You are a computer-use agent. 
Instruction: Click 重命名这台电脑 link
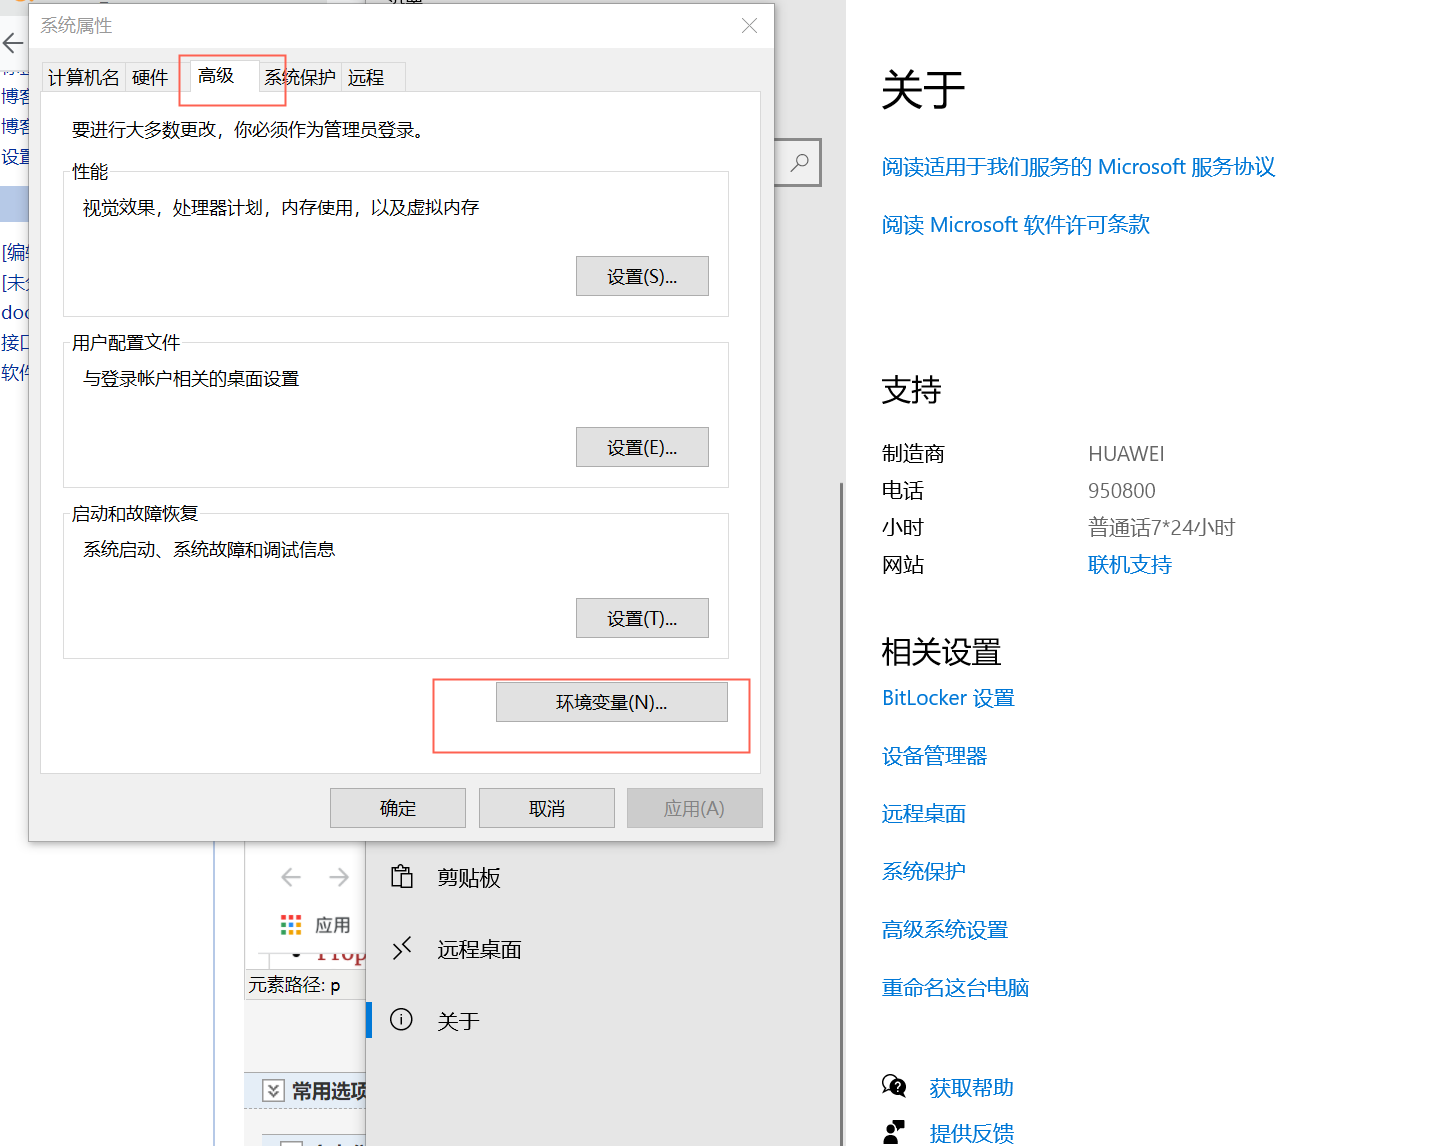tap(955, 988)
